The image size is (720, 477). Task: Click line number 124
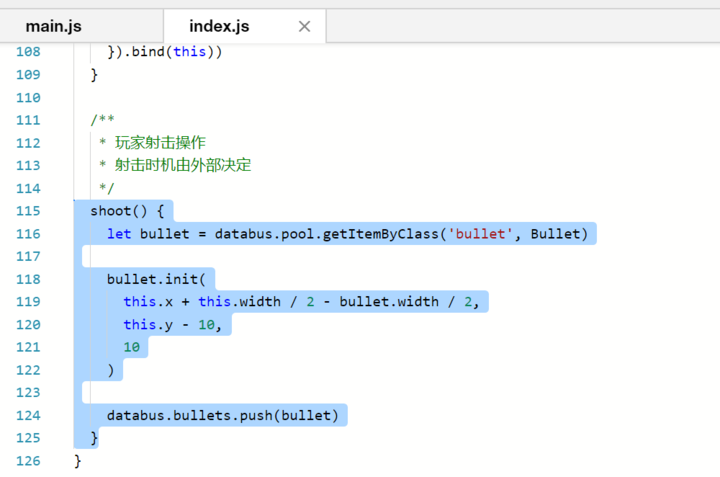pos(28,415)
